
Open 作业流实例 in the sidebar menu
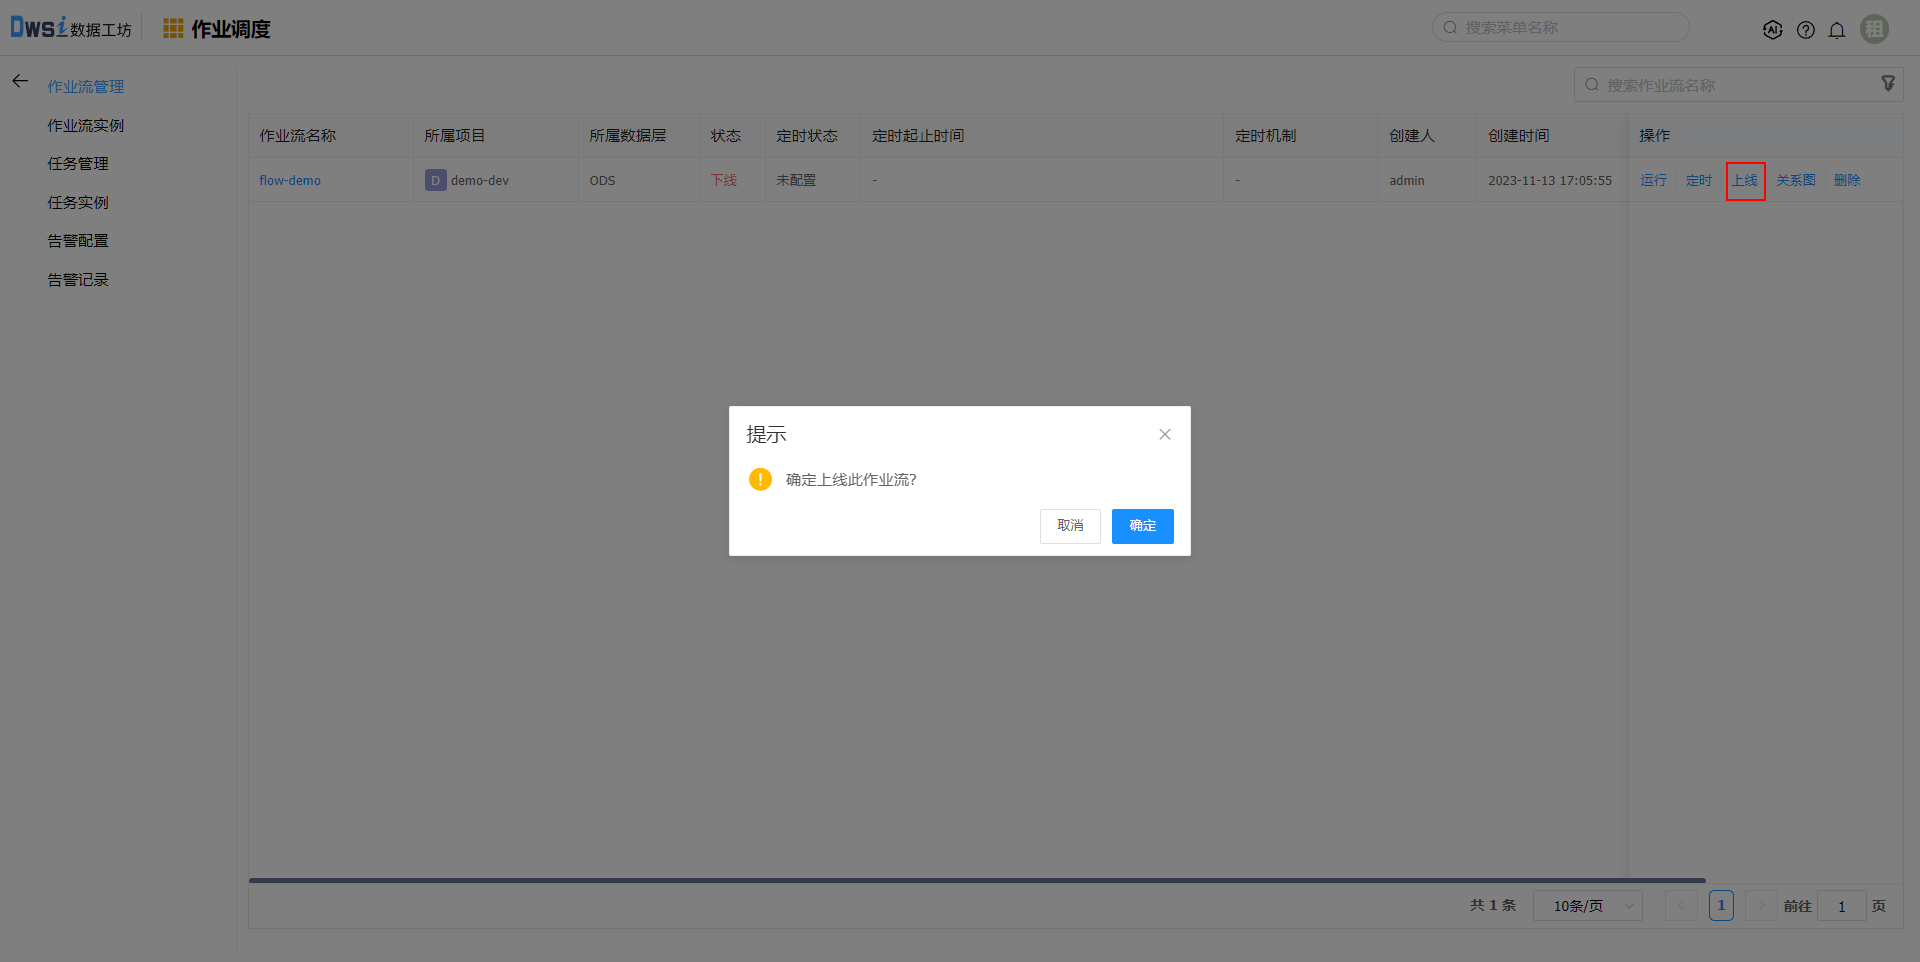click(x=86, y=125)
